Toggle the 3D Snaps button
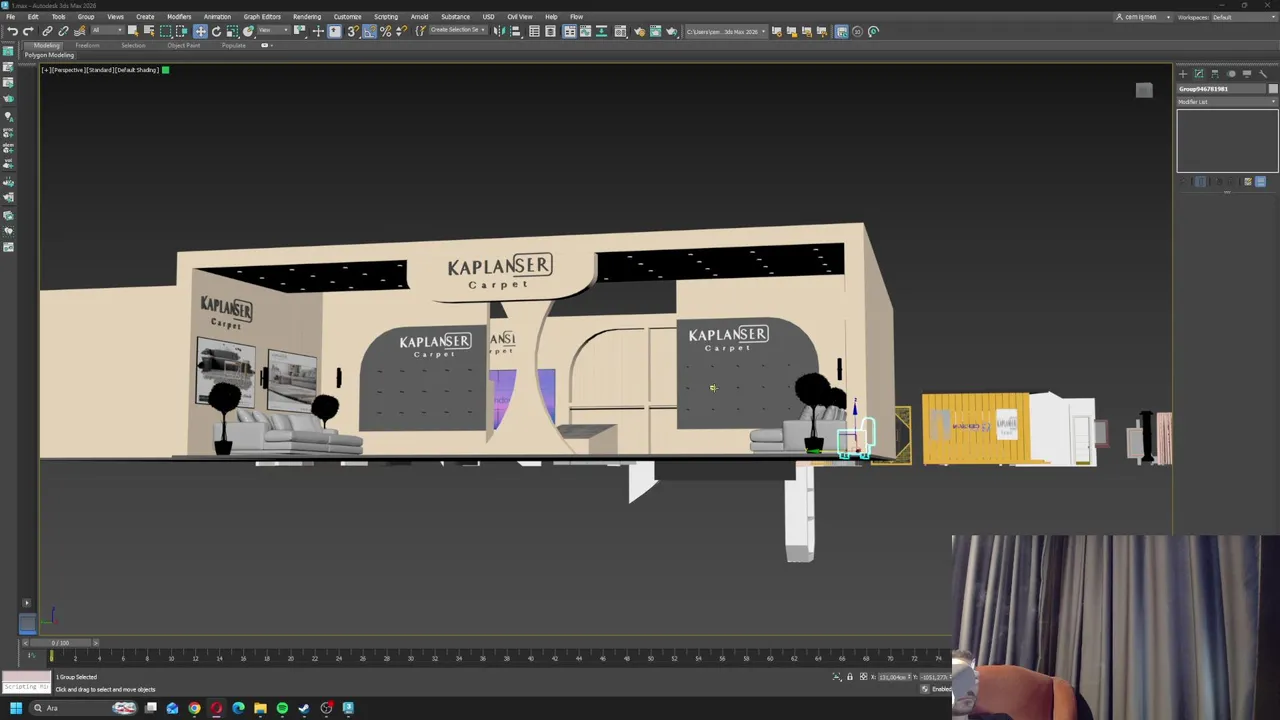Screen dimensions: 1280x720 (x=353, y=31)
